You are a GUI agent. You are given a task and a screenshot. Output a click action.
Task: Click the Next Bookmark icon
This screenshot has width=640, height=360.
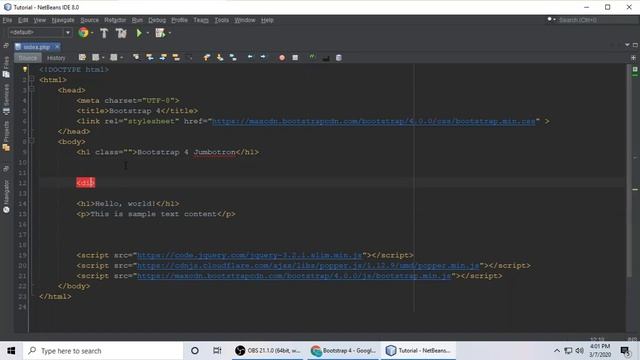(x=220, y=58)
